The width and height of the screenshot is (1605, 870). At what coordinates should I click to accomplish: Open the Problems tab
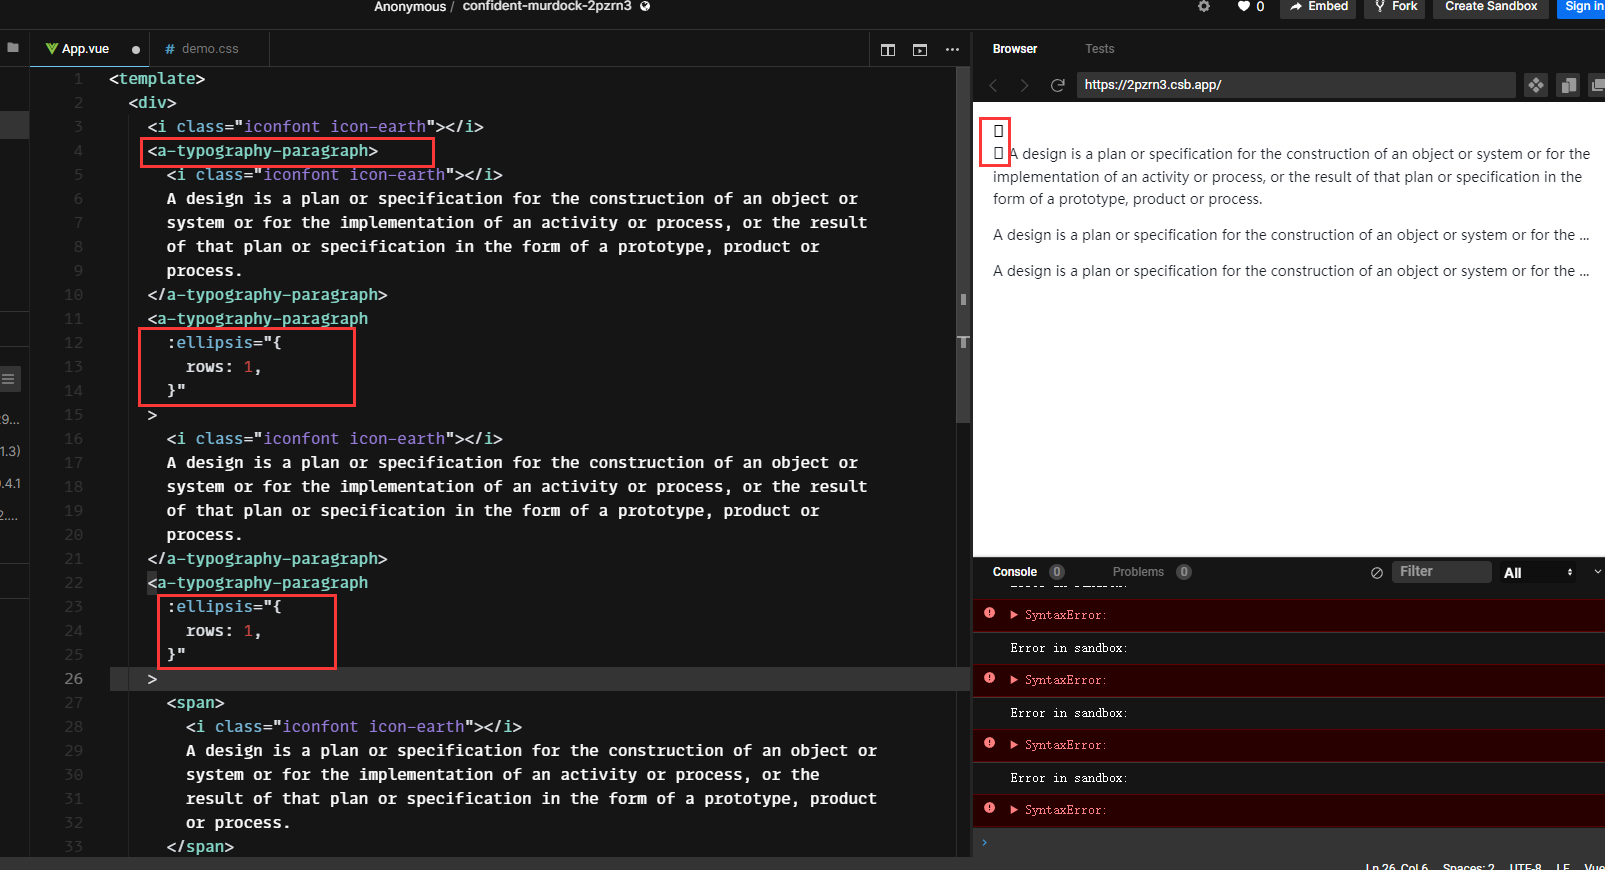coord(1138,572)
